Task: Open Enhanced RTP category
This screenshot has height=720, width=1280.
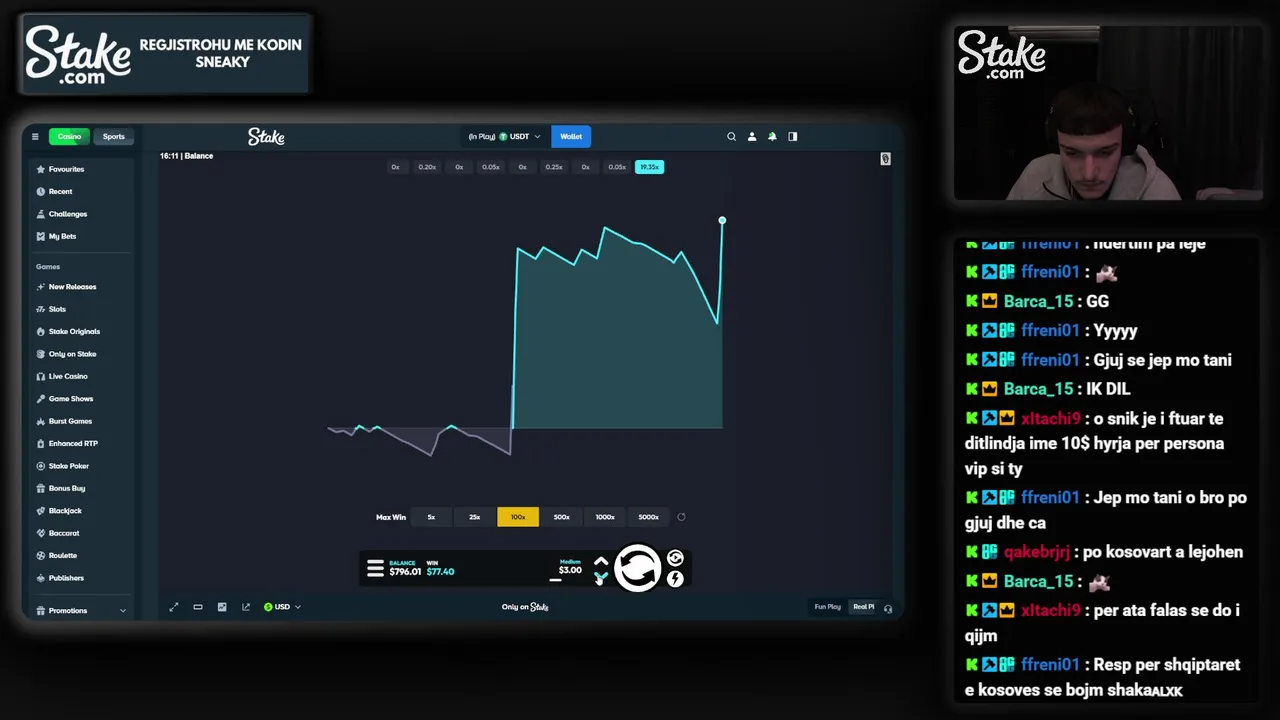Action: coord(73,443)
